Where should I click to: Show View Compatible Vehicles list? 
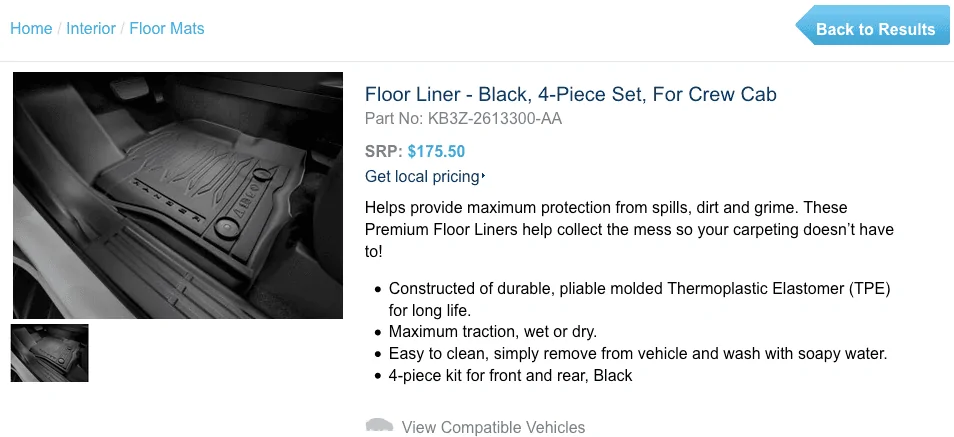tap(493, 427)
